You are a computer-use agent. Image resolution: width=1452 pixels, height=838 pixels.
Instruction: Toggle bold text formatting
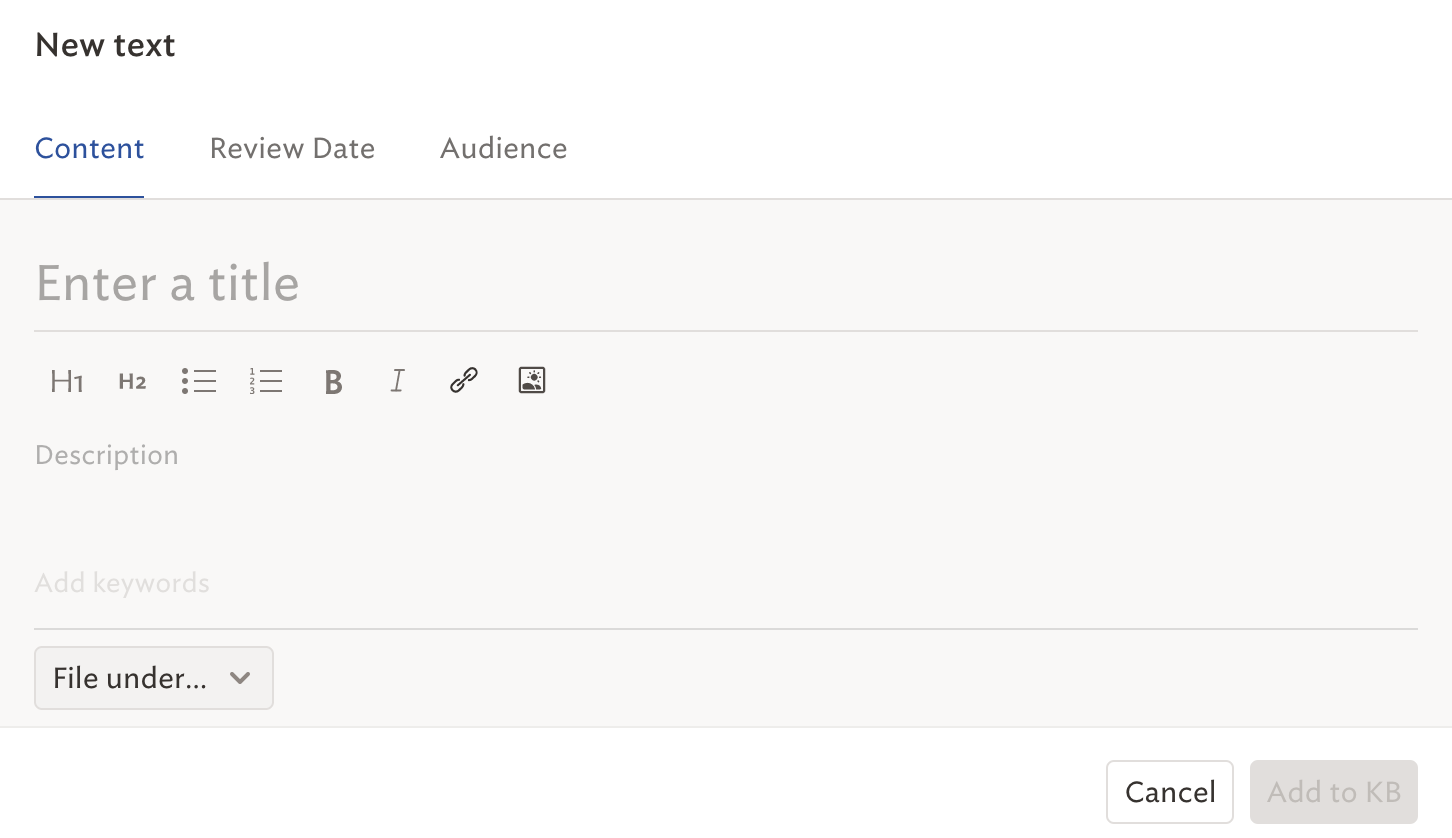point(334,382)
